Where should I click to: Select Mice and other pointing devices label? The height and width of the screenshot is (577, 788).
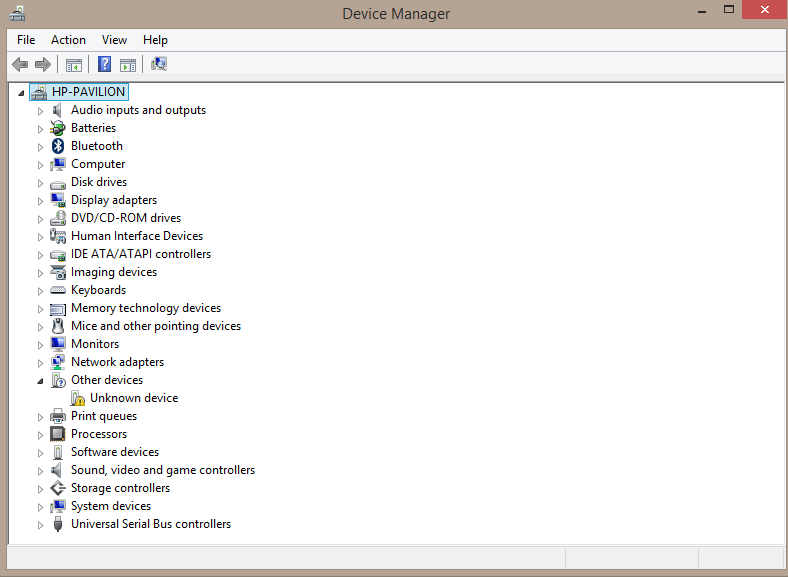(x=156, y=326)
